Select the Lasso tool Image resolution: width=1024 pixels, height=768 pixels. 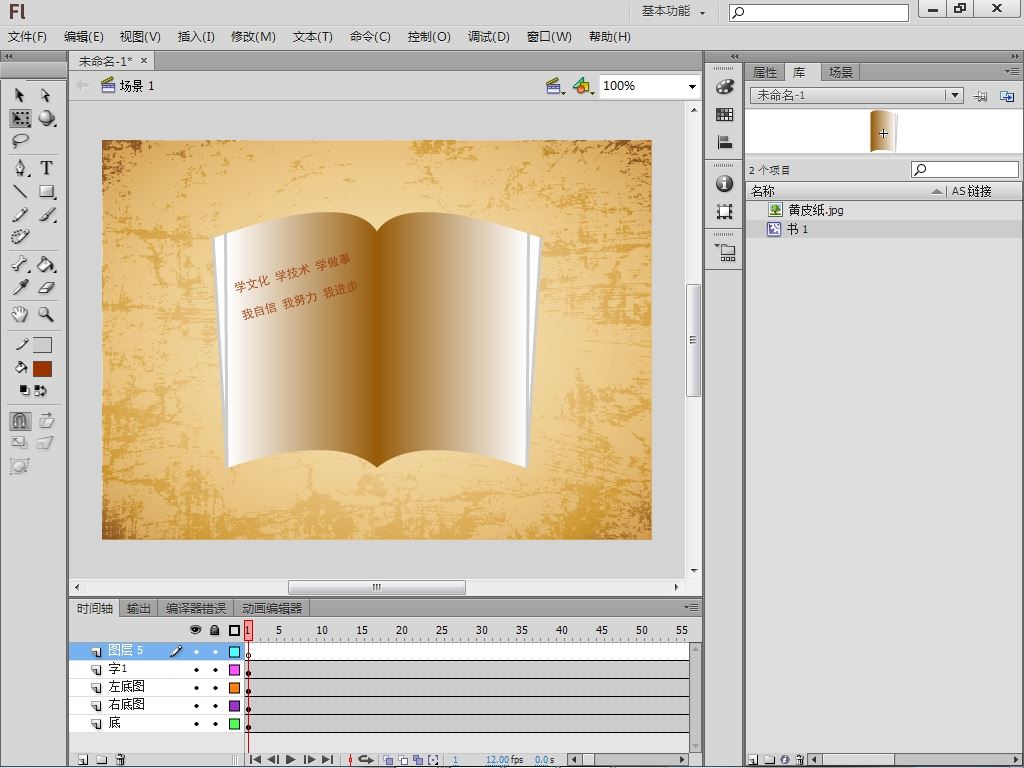pos(20,142)
